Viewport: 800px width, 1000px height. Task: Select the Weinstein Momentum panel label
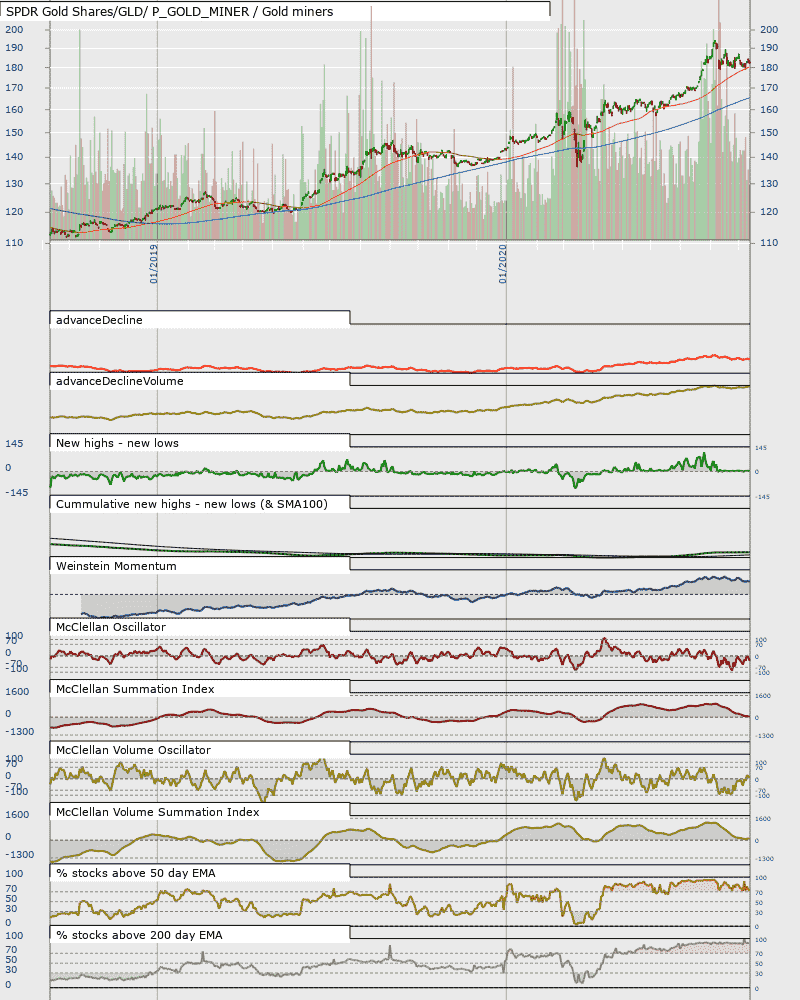tap(116, 566)
